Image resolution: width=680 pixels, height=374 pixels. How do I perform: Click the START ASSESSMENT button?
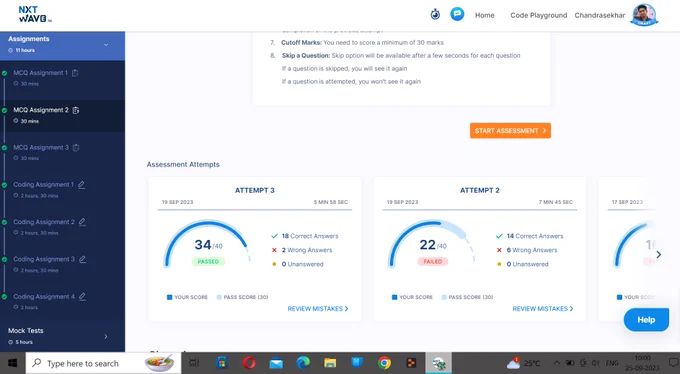510,131
